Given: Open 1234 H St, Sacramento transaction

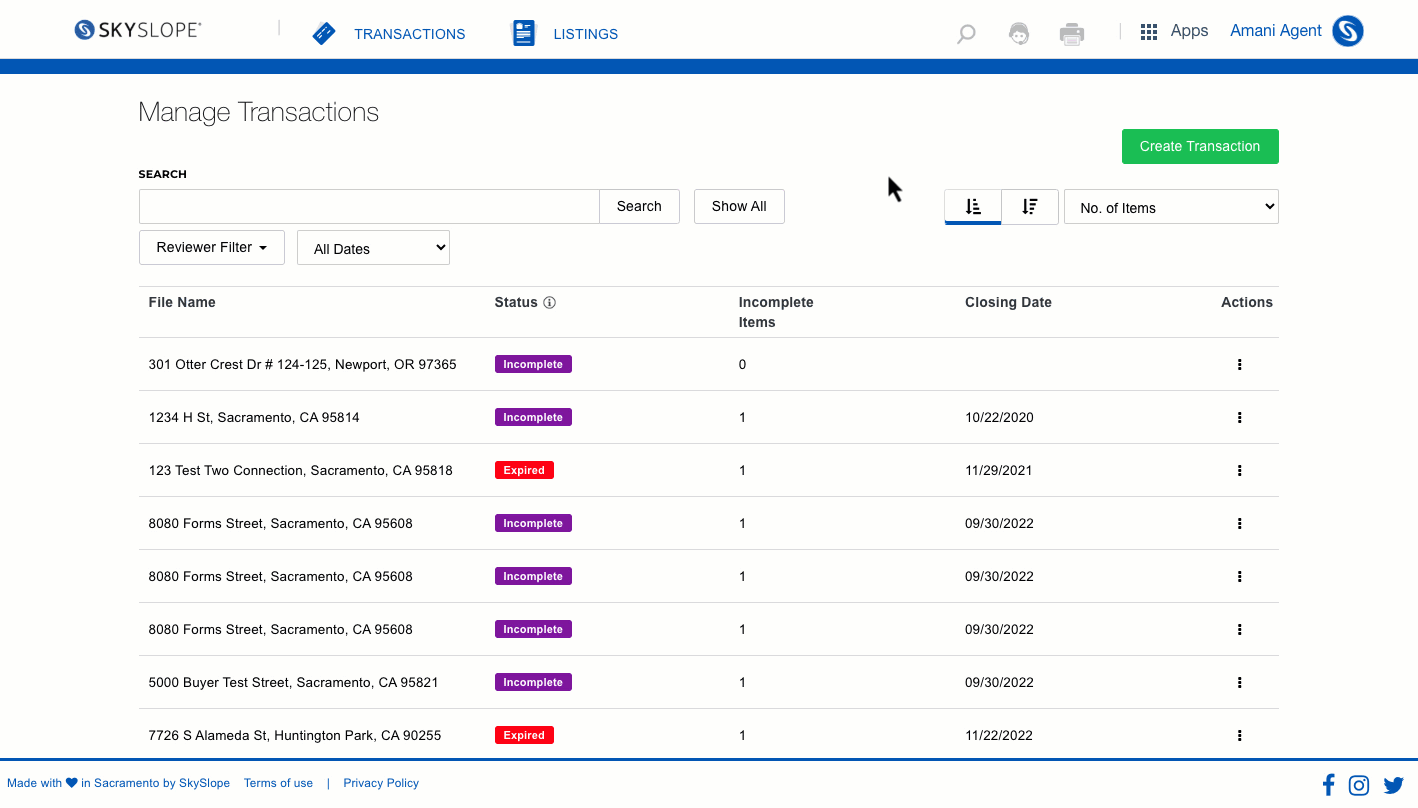Looking at the screenshot, I should click(254, 418).
